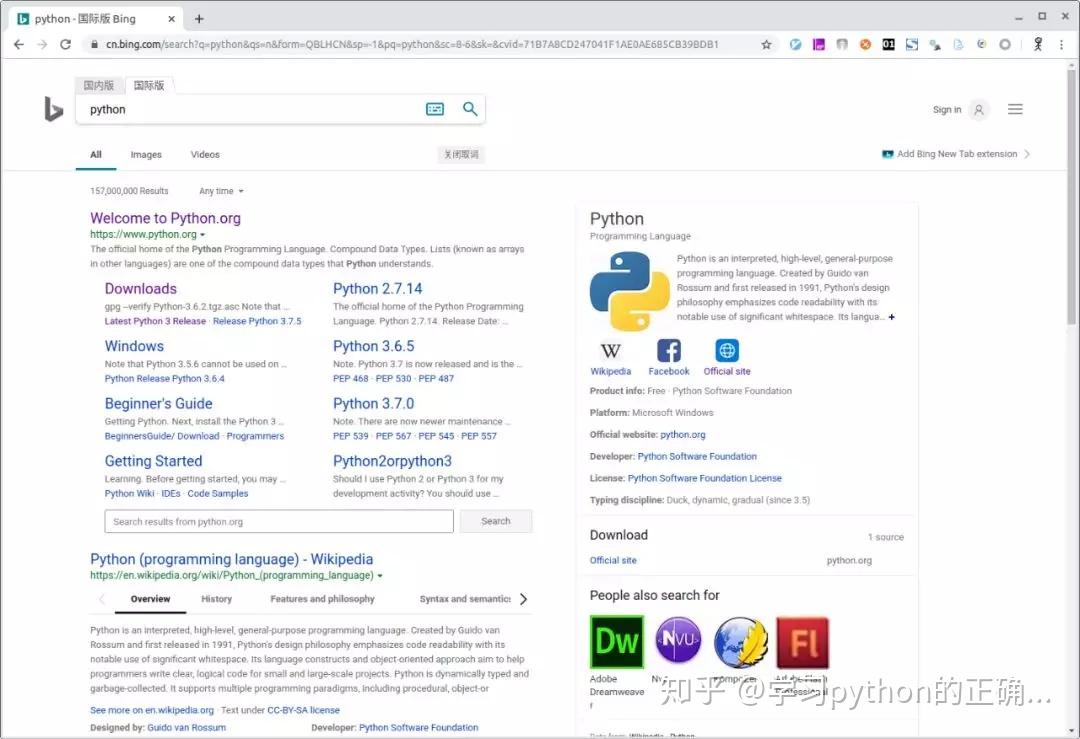The width and height of the screenshot is (1080, 739).
Task: Click the Official site globe icon
Action: coord(727,351)
